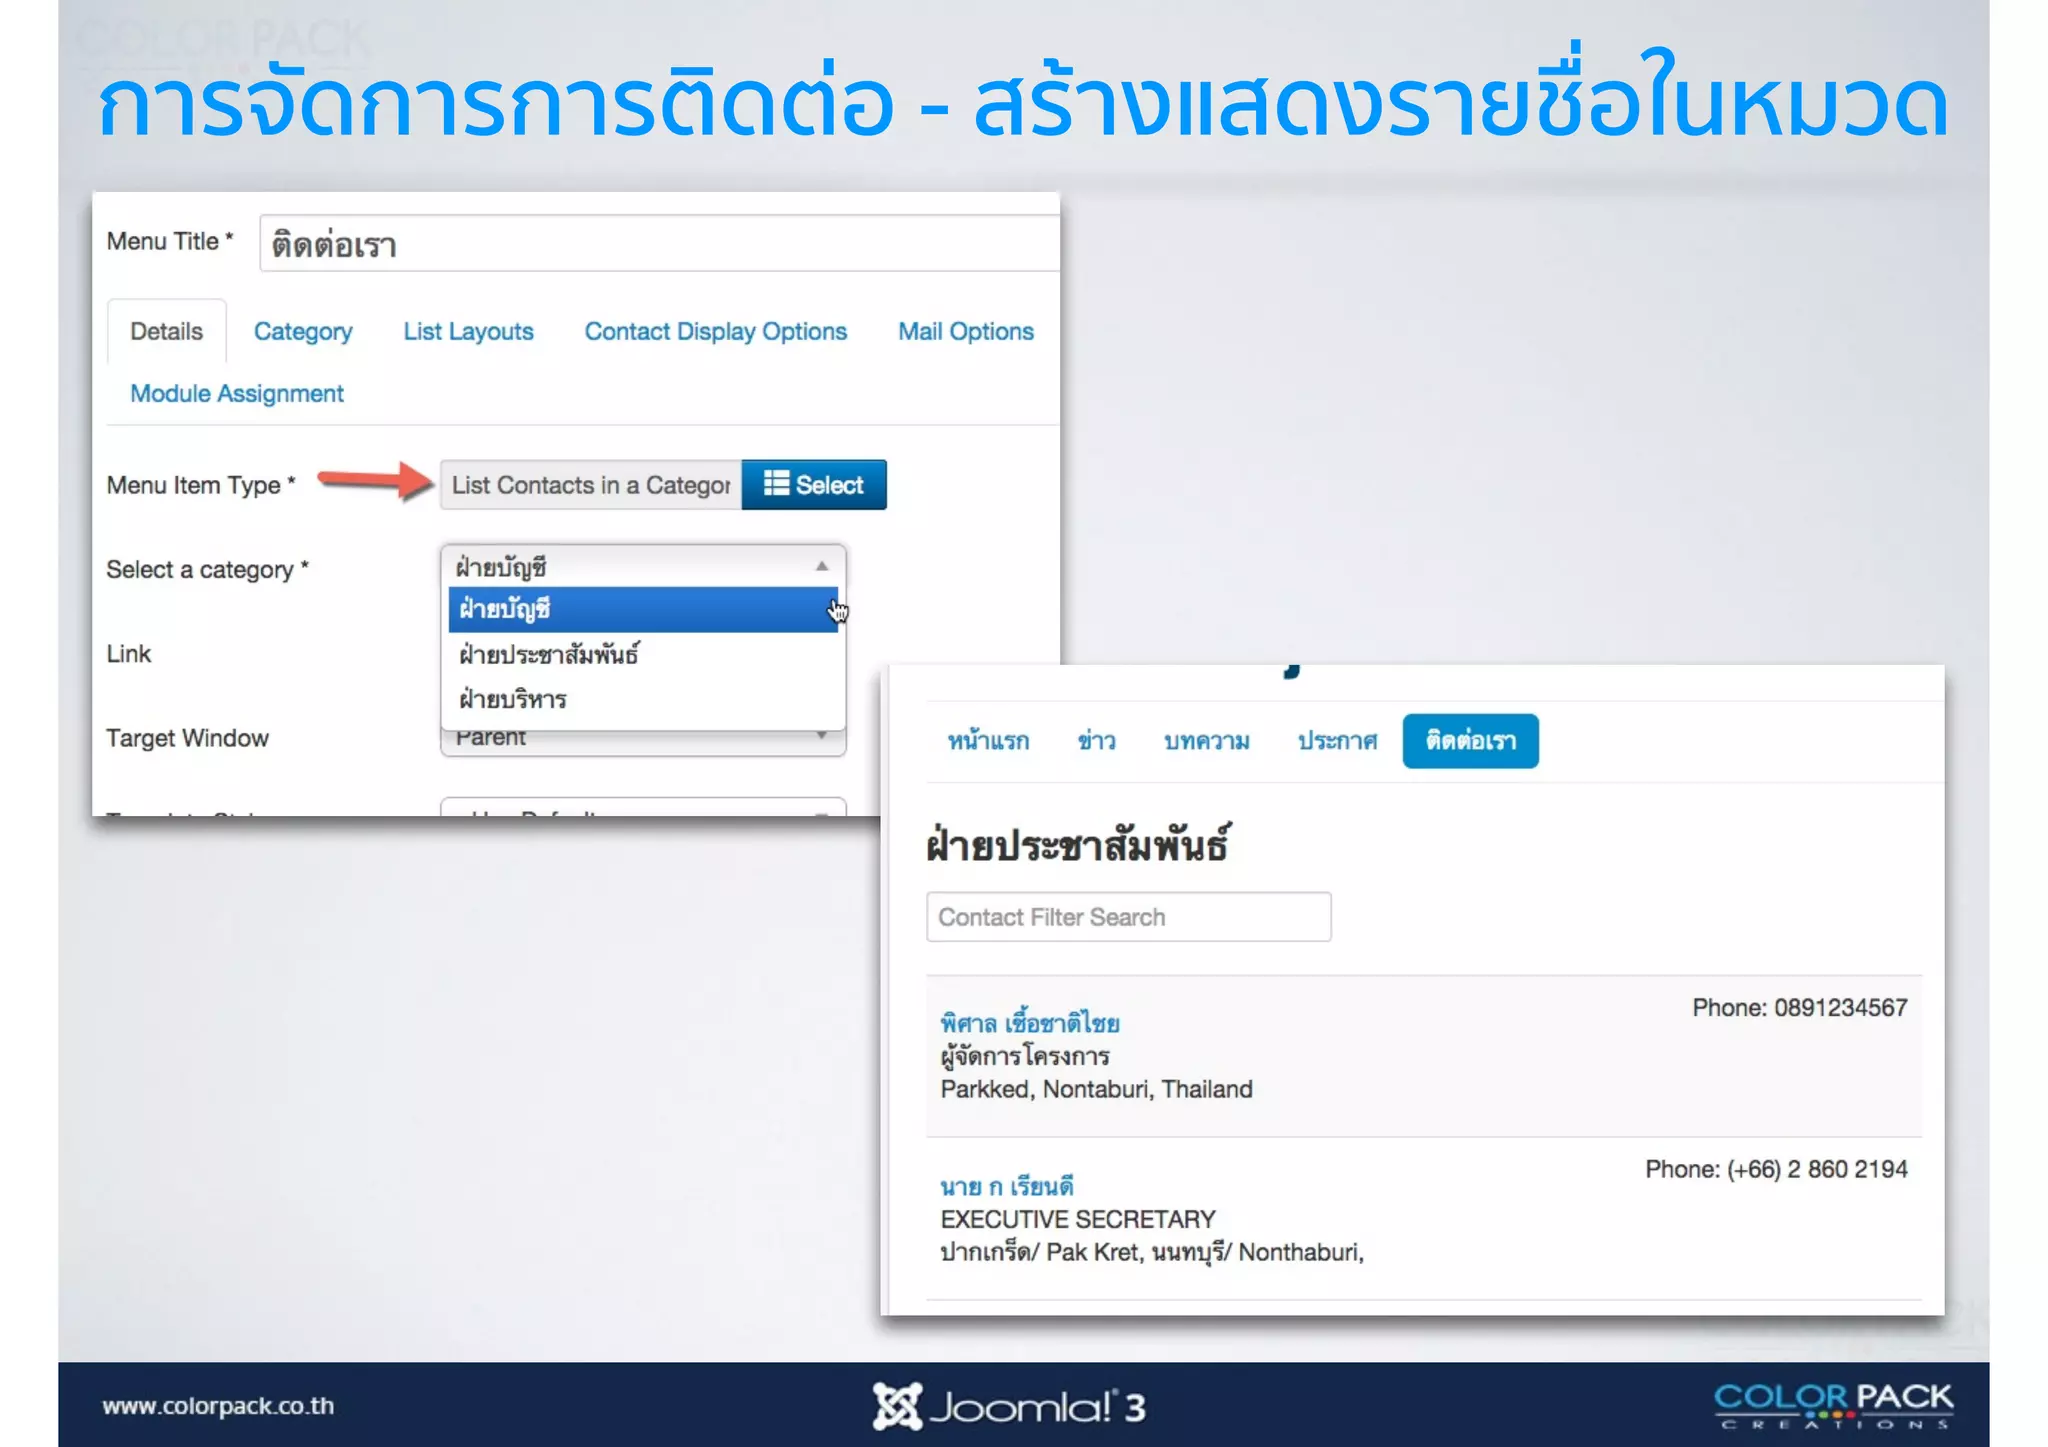Open the List Layouts tab
Viewport: 2048px width, 1447px height.
coord(468,331)
